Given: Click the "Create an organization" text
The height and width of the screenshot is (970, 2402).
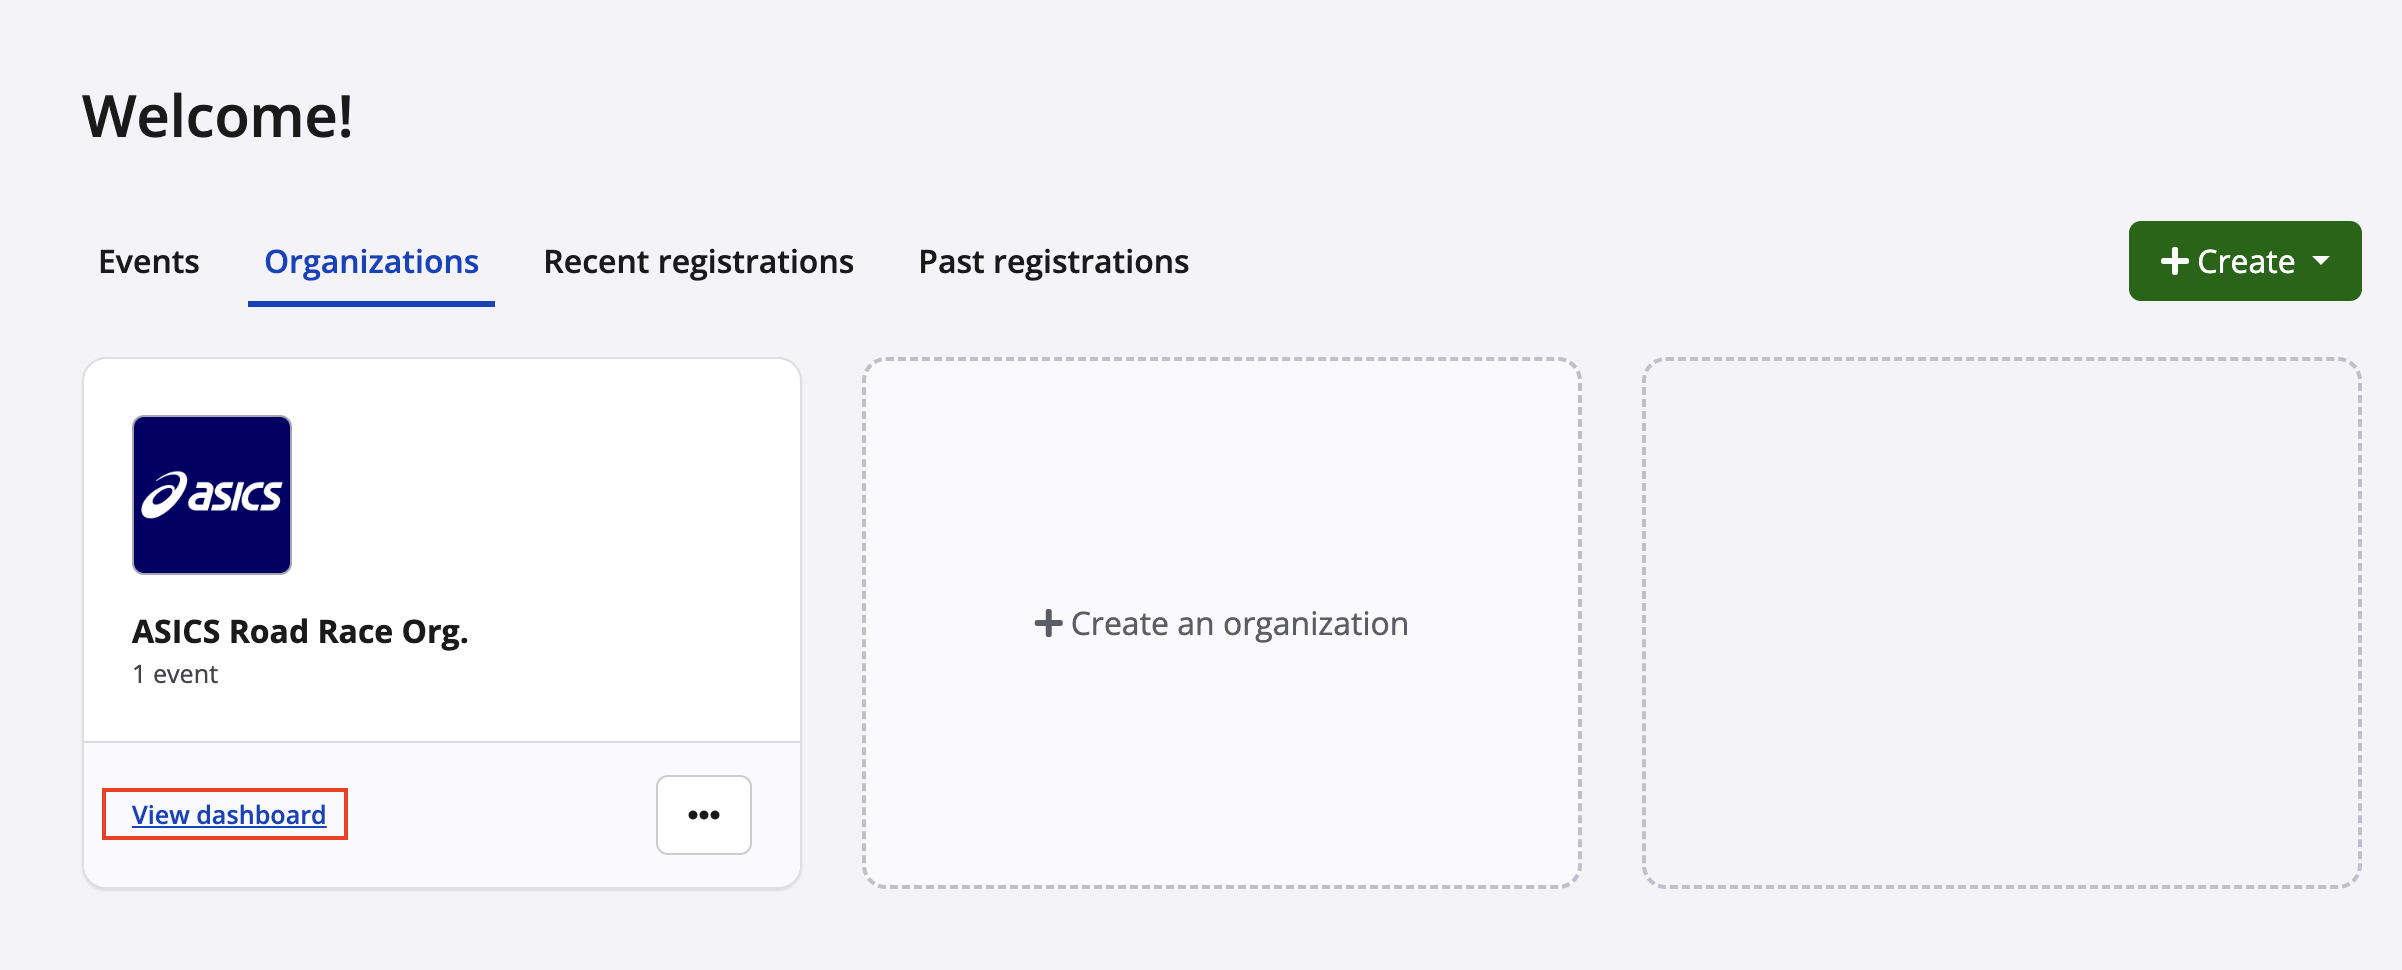Looking at the screenshot, I should point(1239,624).
